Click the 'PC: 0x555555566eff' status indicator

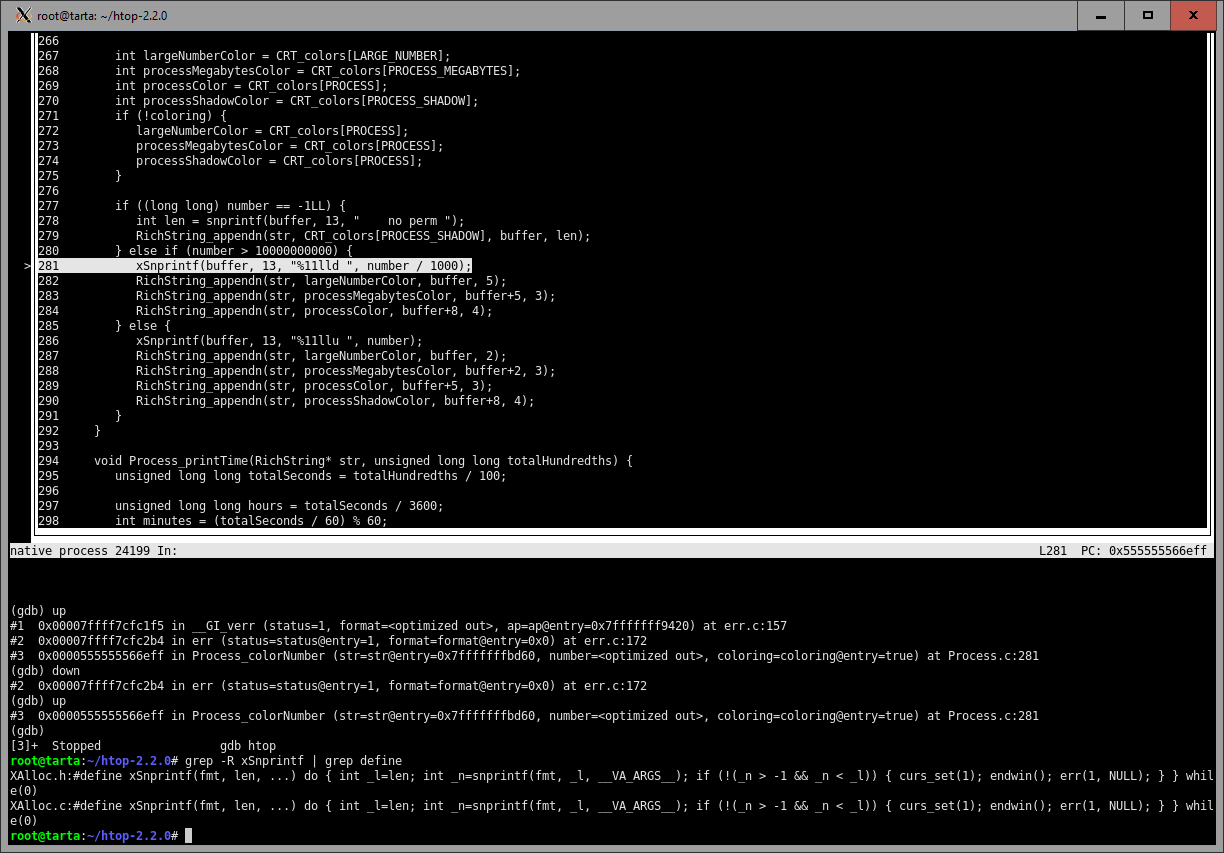pos(1143,551)
